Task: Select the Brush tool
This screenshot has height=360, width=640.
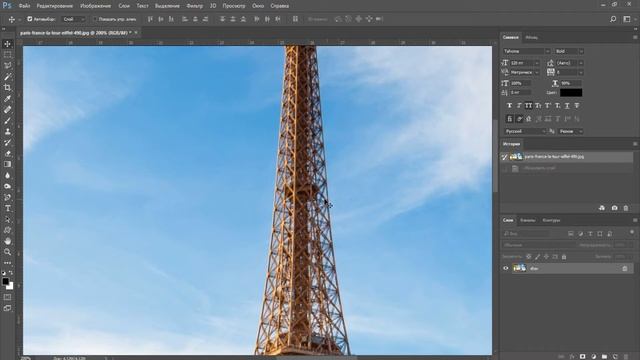Action: (7, 121)
